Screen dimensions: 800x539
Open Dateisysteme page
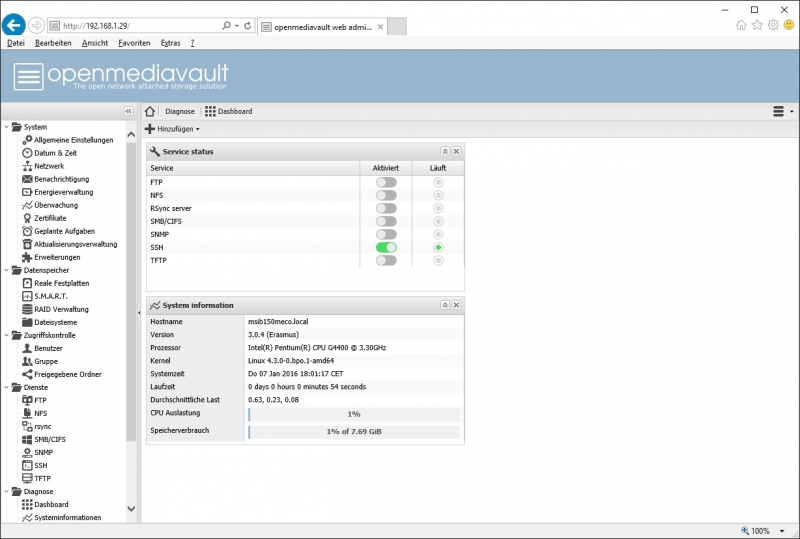pyautogui.click(x=49, y=322)
